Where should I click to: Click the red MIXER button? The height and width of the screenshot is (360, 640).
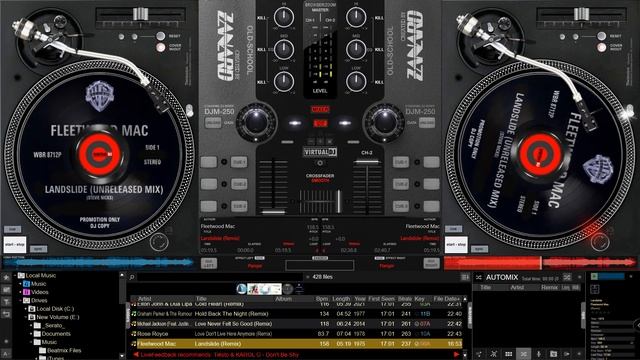point(320,109)
